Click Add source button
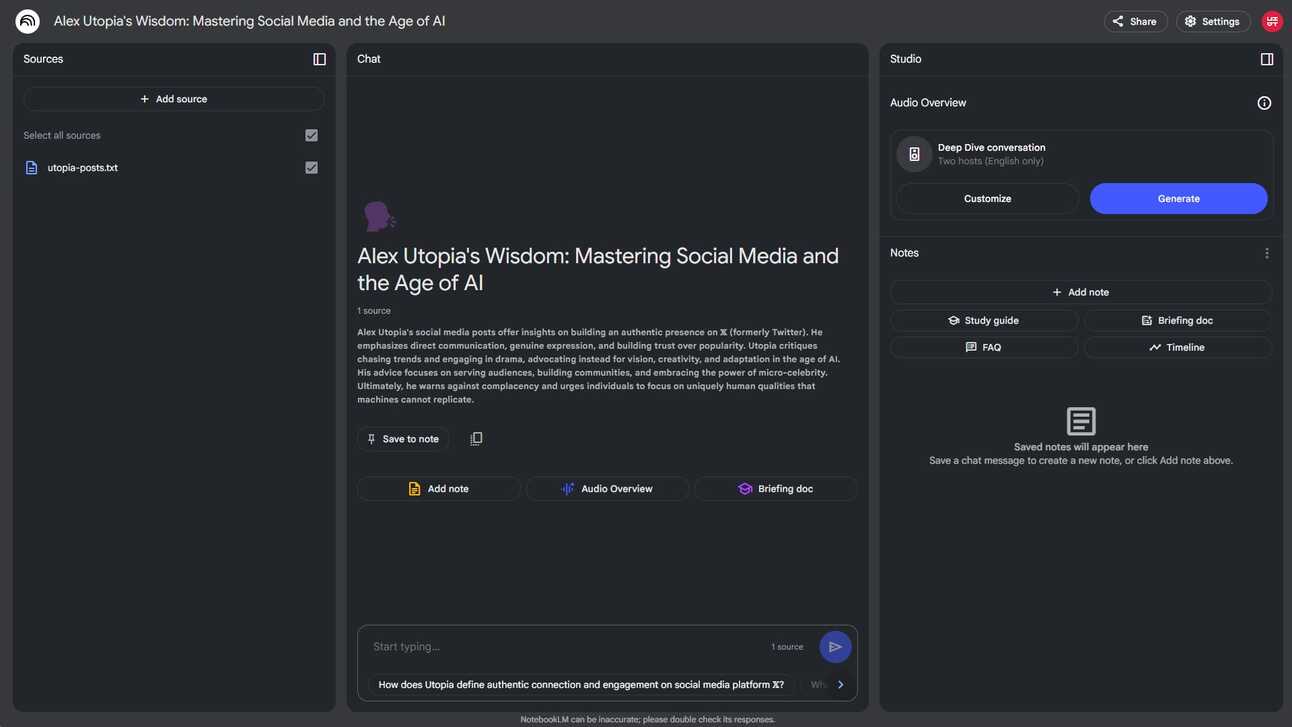Viewport: 1292px width, 727px height. click(174, 99)
